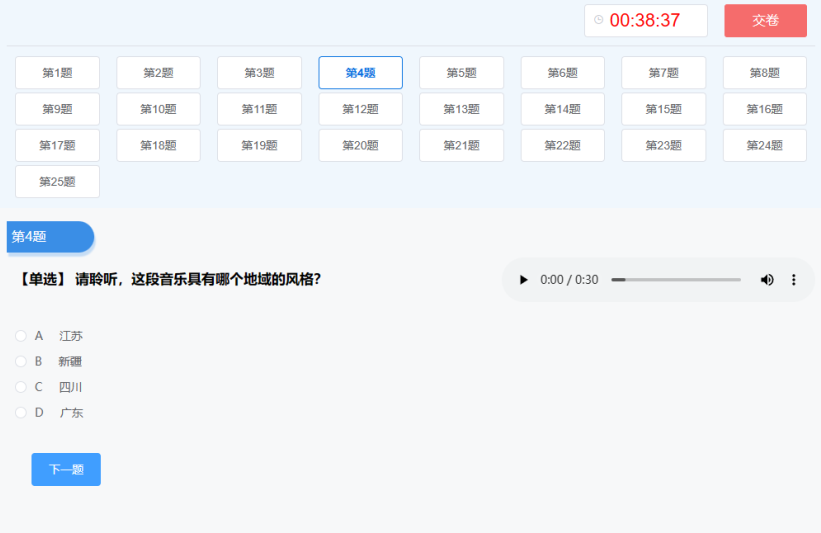Open question 第10题
Screen dimensions: 821x533
point(158,109)
